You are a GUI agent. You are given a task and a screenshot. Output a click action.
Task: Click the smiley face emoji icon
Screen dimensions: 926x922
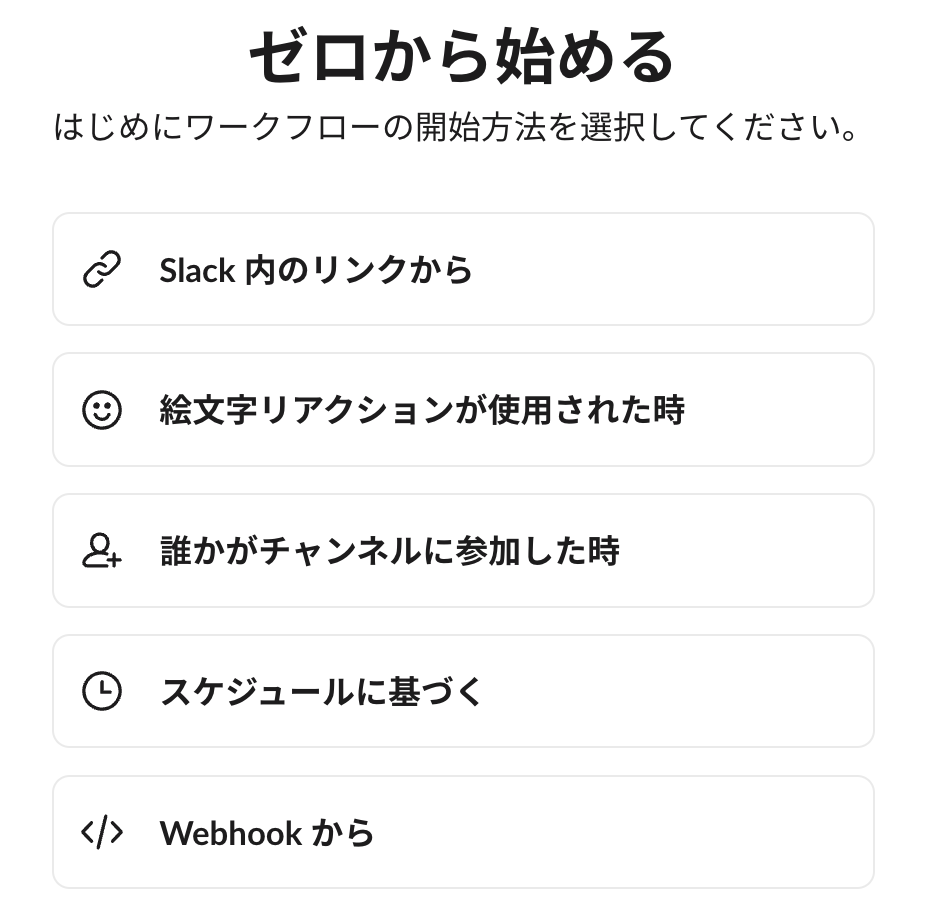pos(101,410)
